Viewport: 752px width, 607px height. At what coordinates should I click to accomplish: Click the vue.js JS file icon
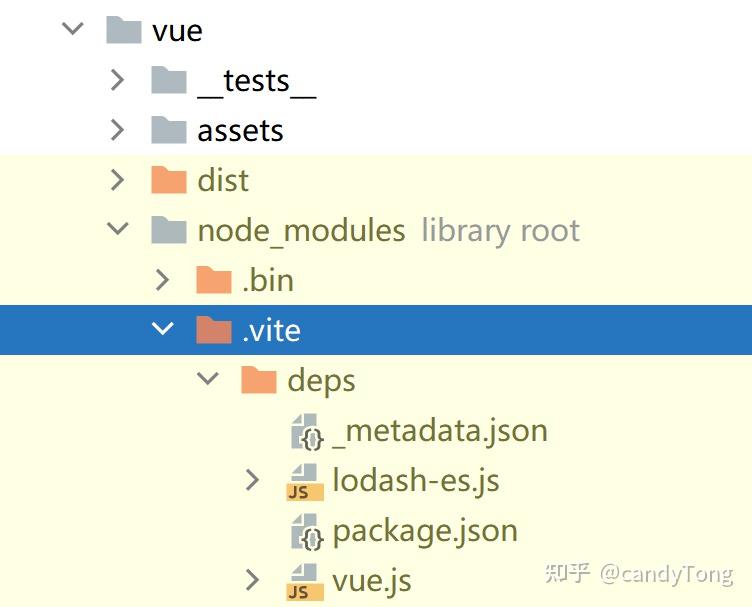304,581
